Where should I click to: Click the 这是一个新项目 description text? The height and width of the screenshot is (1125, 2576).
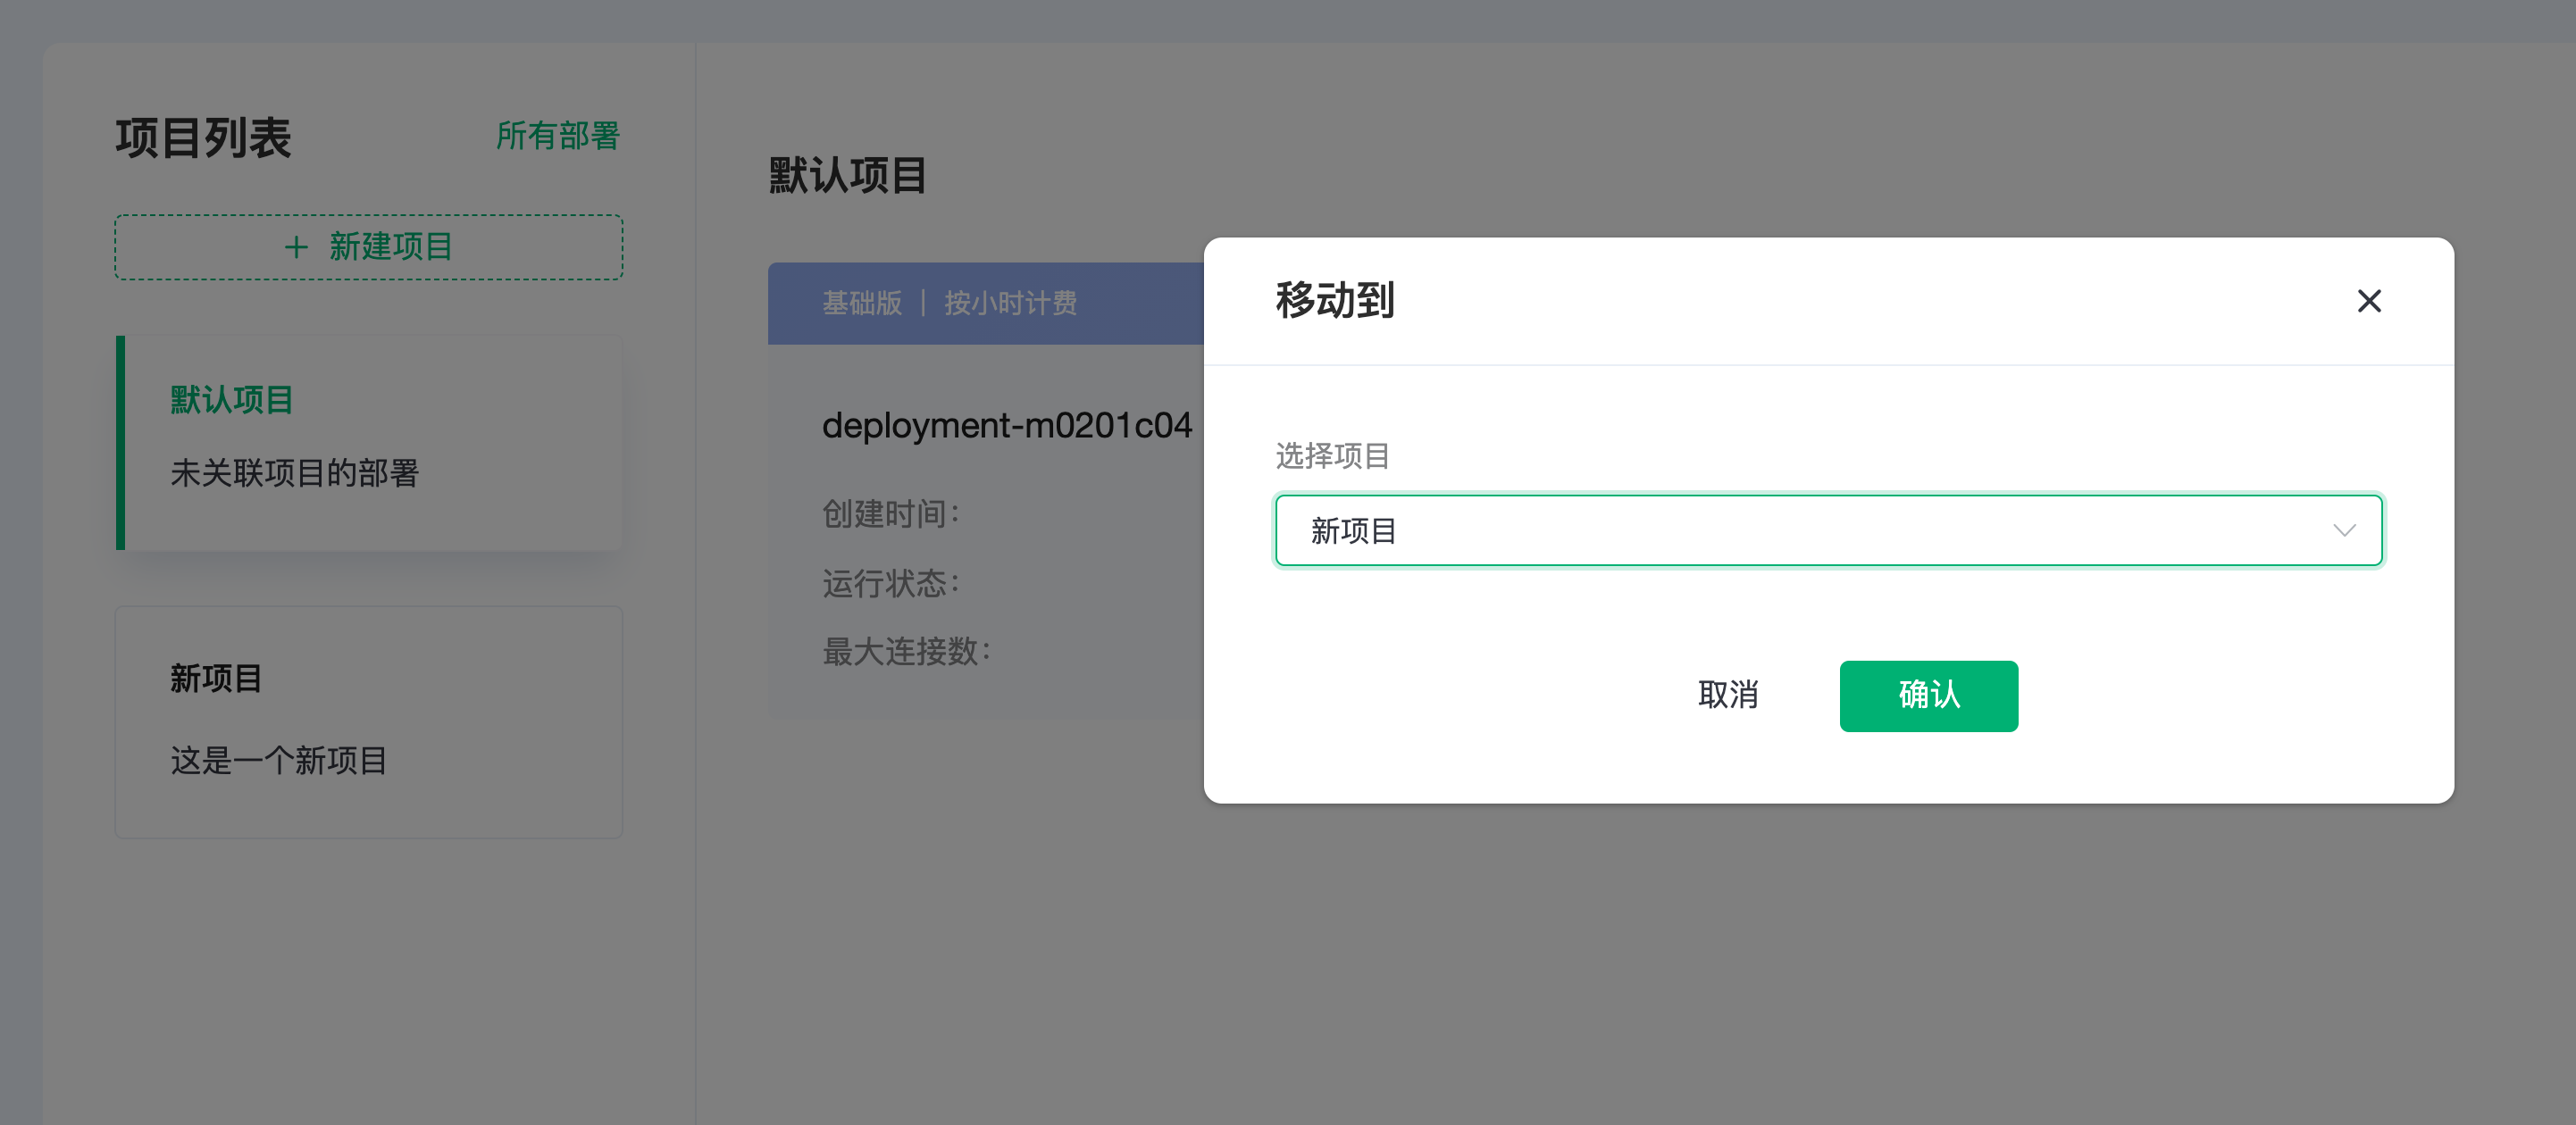[x=278, y=761]
